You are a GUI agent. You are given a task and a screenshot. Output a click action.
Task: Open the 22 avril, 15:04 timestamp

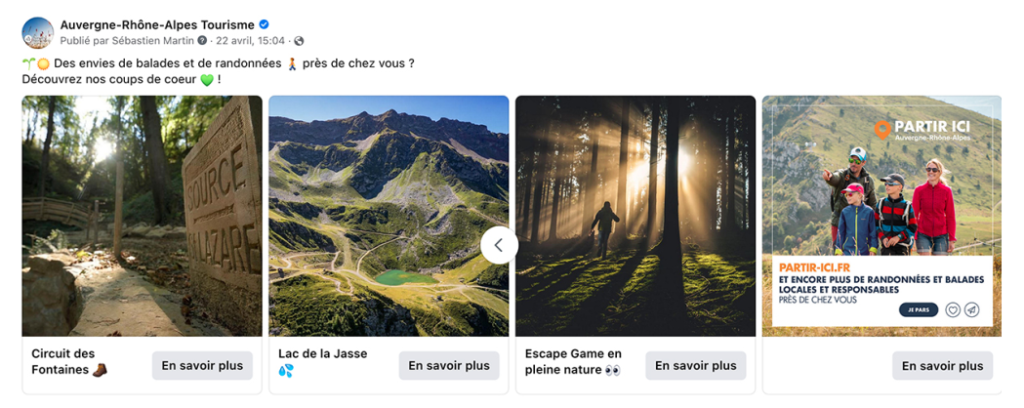(x=250, y=40)
